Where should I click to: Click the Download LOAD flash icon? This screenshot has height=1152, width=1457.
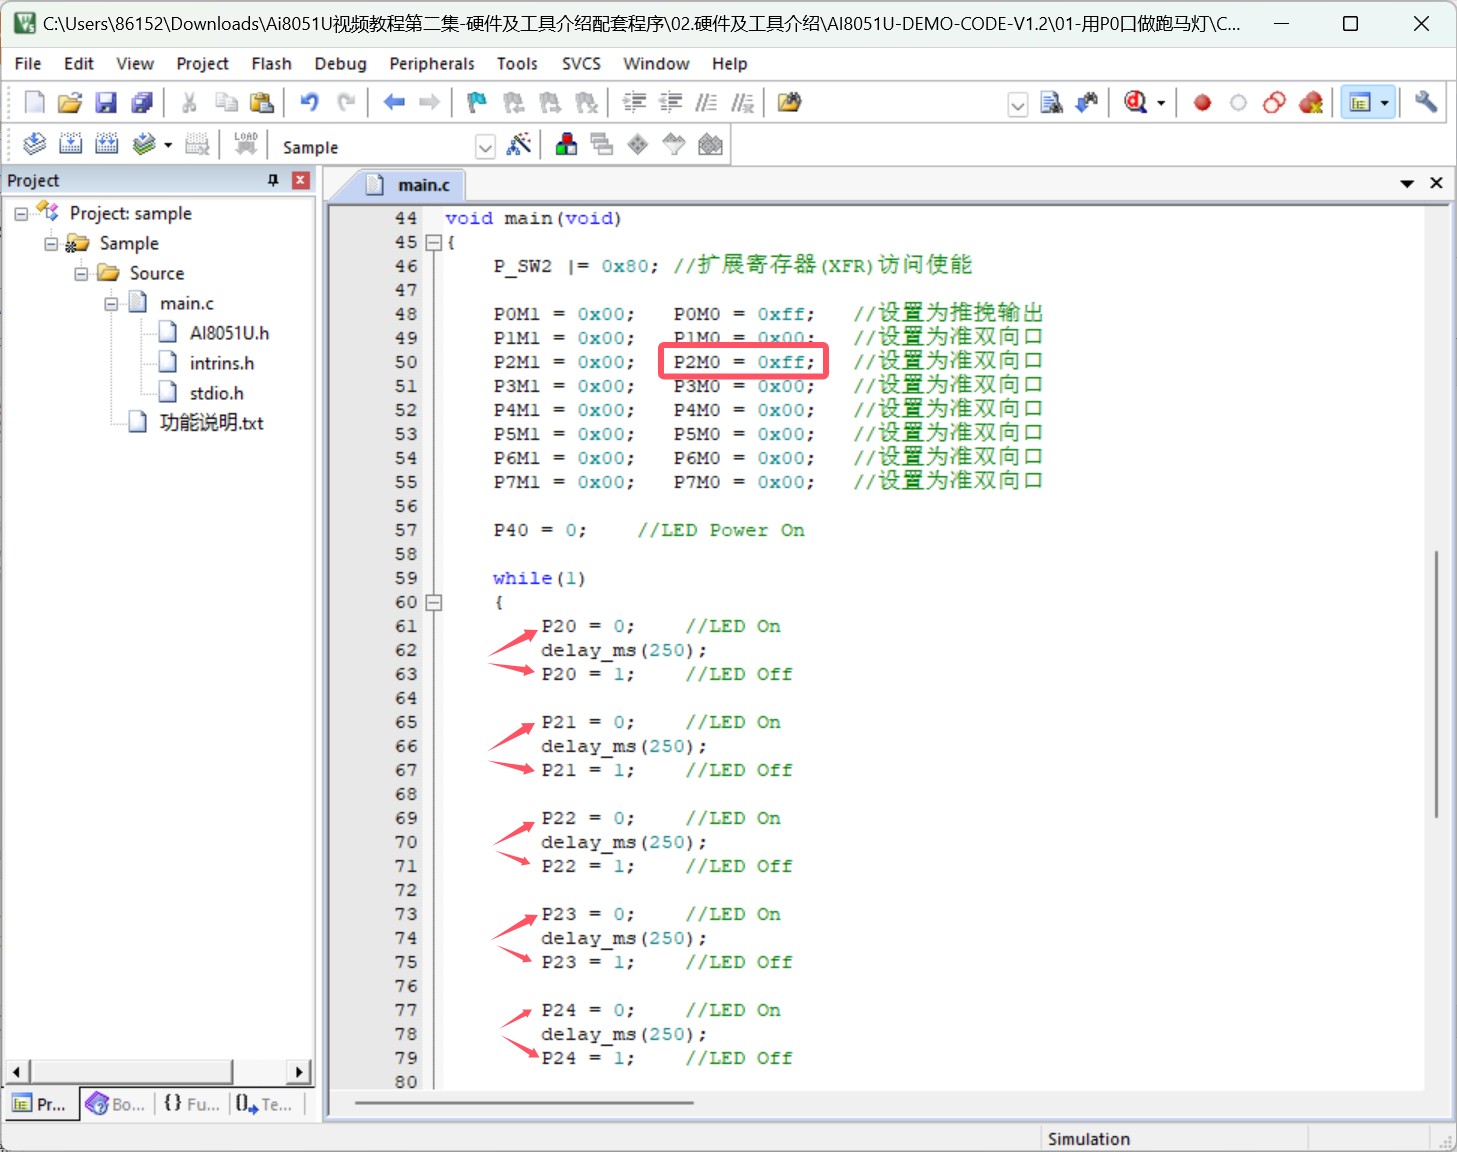pyautogui.click(x=246, y=145)
